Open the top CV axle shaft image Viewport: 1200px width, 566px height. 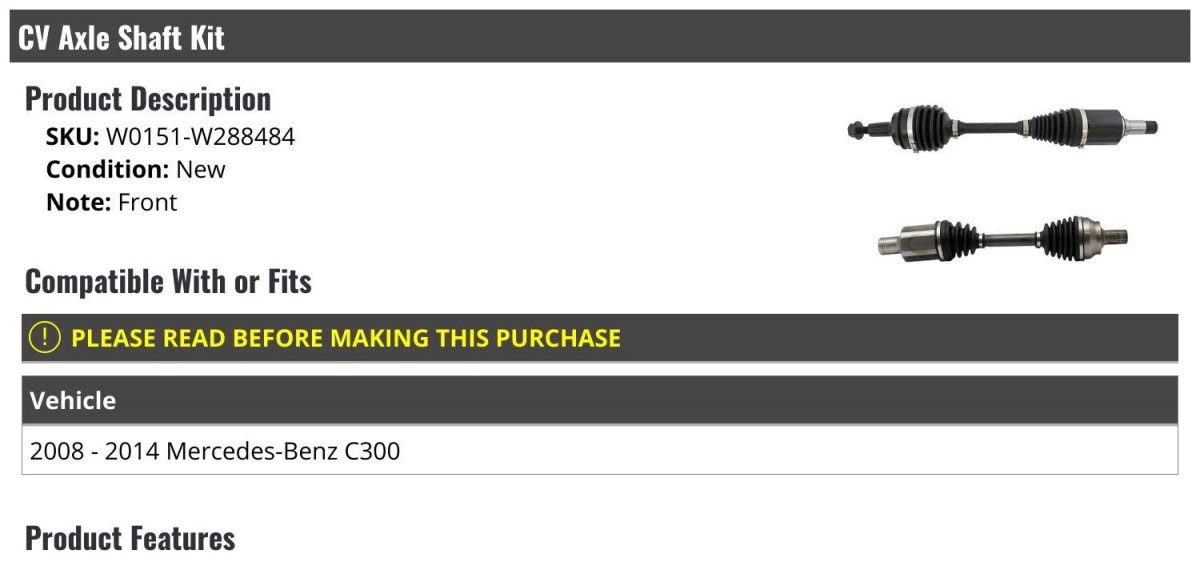[x=1003, y=127]
